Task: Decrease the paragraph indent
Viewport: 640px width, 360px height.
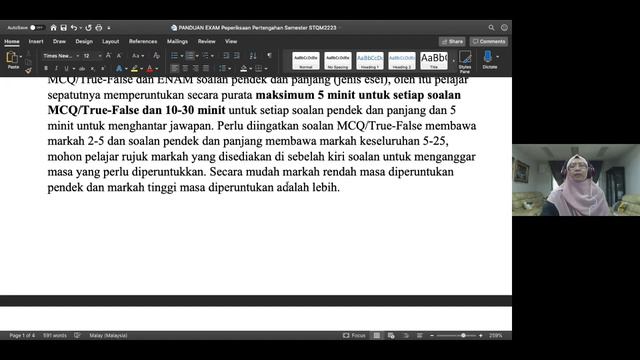Action: (227, 56)
